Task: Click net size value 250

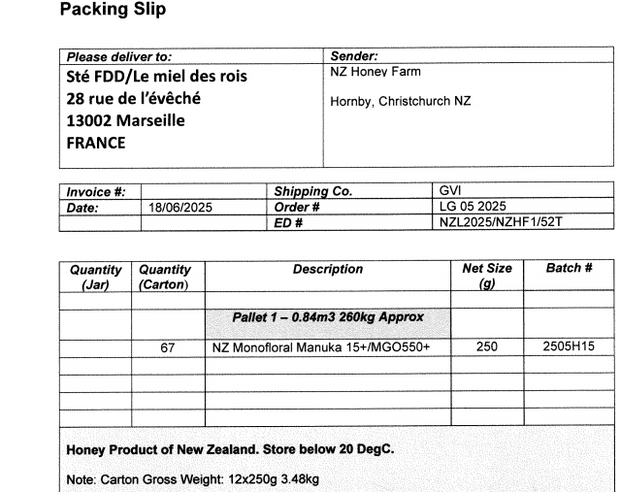Action: 487,346
